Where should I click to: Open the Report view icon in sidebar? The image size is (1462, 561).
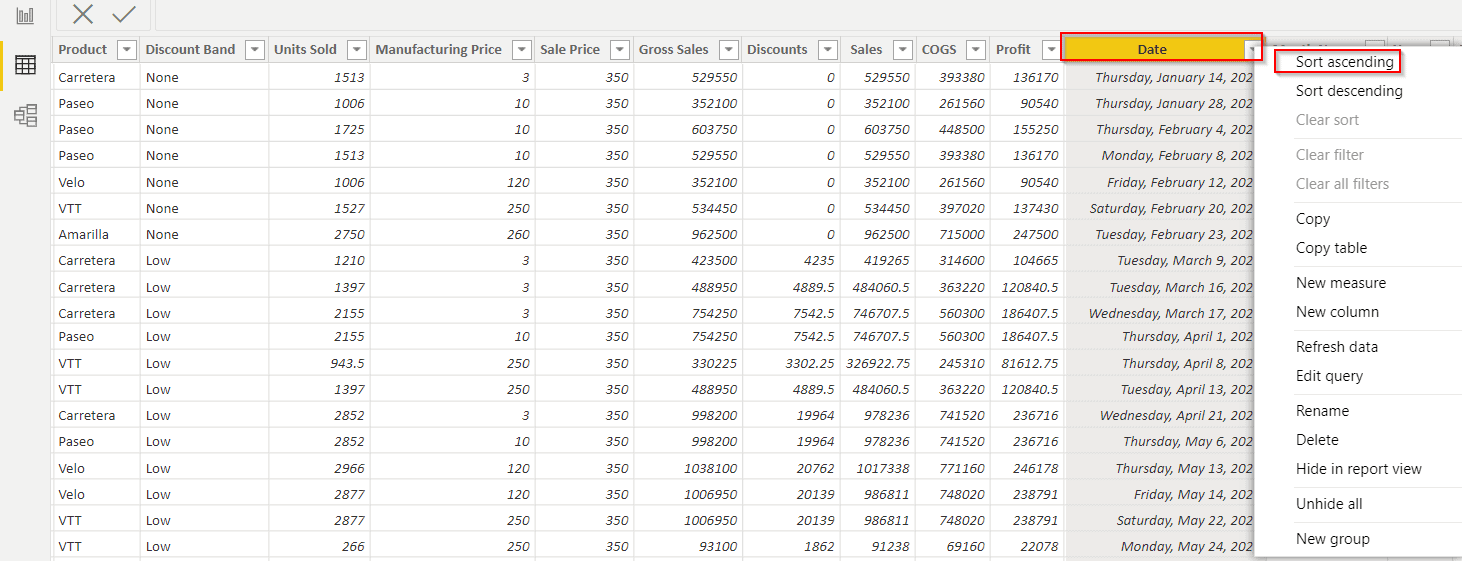coord(25,16)
